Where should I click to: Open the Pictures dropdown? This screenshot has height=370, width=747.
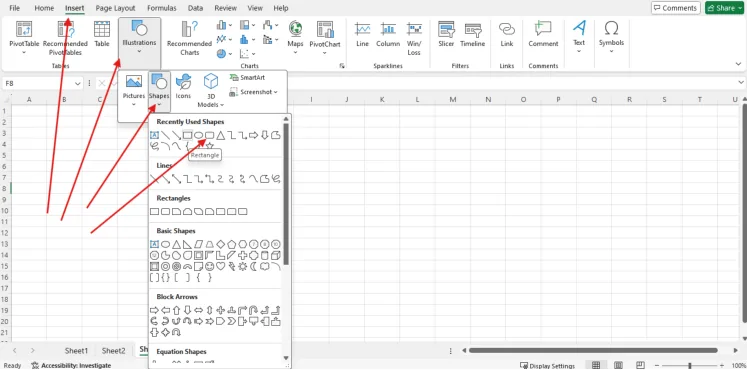[x=134, y=104]
